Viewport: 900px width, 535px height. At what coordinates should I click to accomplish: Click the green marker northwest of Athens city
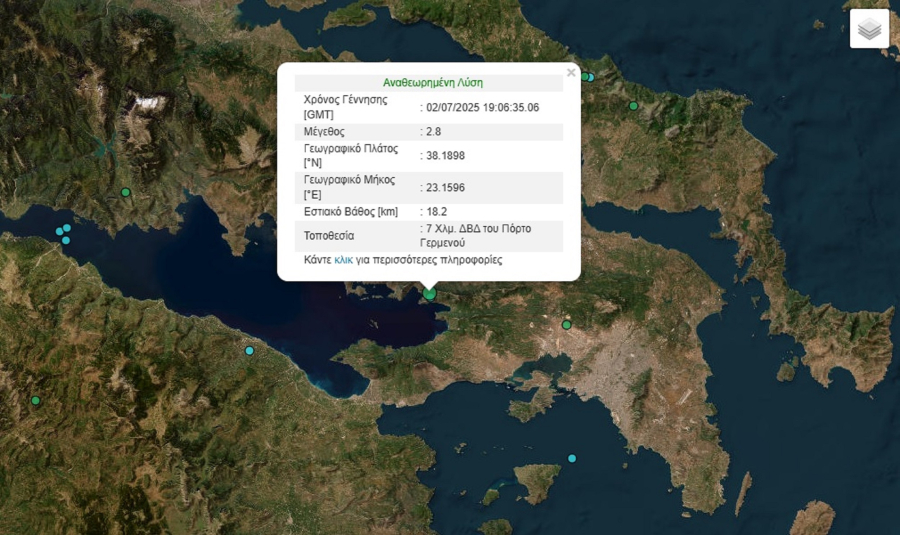point(567,325)
